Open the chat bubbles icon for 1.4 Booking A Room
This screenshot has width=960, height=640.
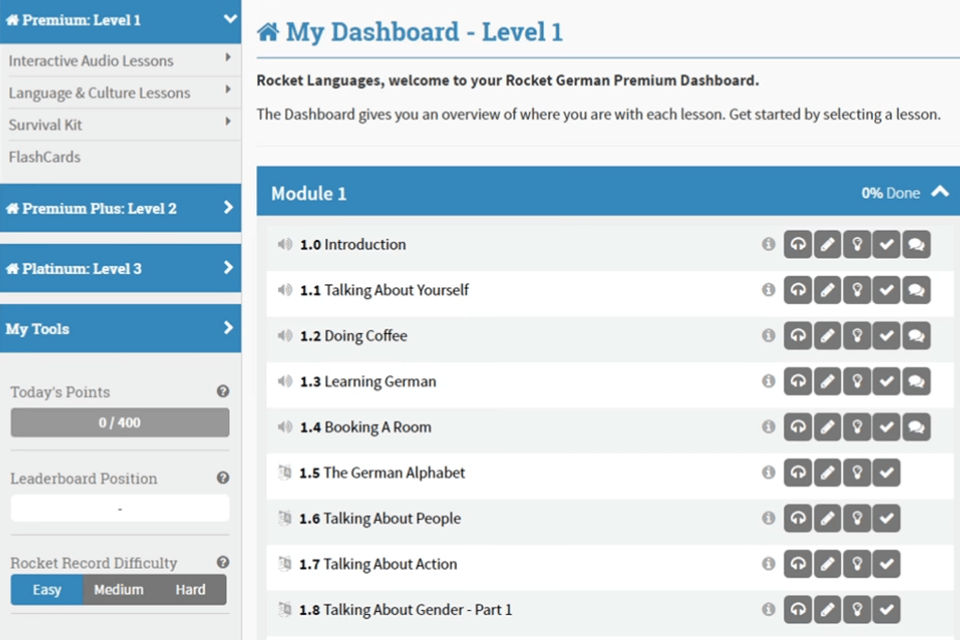(x=916, y=427)
